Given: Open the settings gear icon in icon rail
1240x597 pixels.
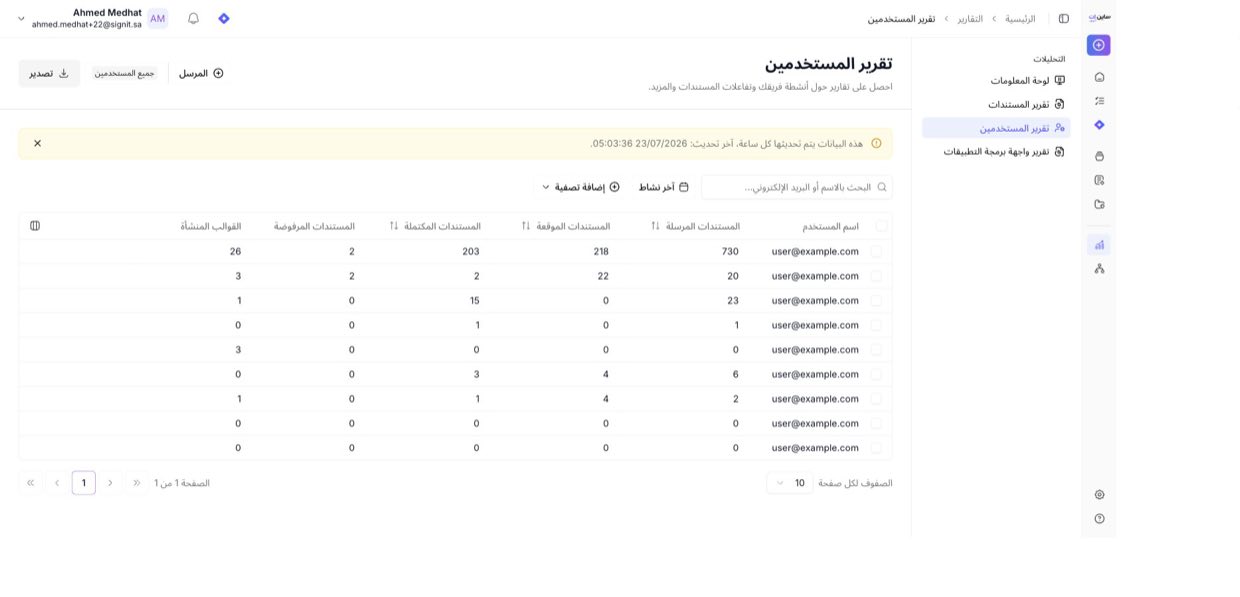Looking at the screenshot, I should pos(1099,494).
